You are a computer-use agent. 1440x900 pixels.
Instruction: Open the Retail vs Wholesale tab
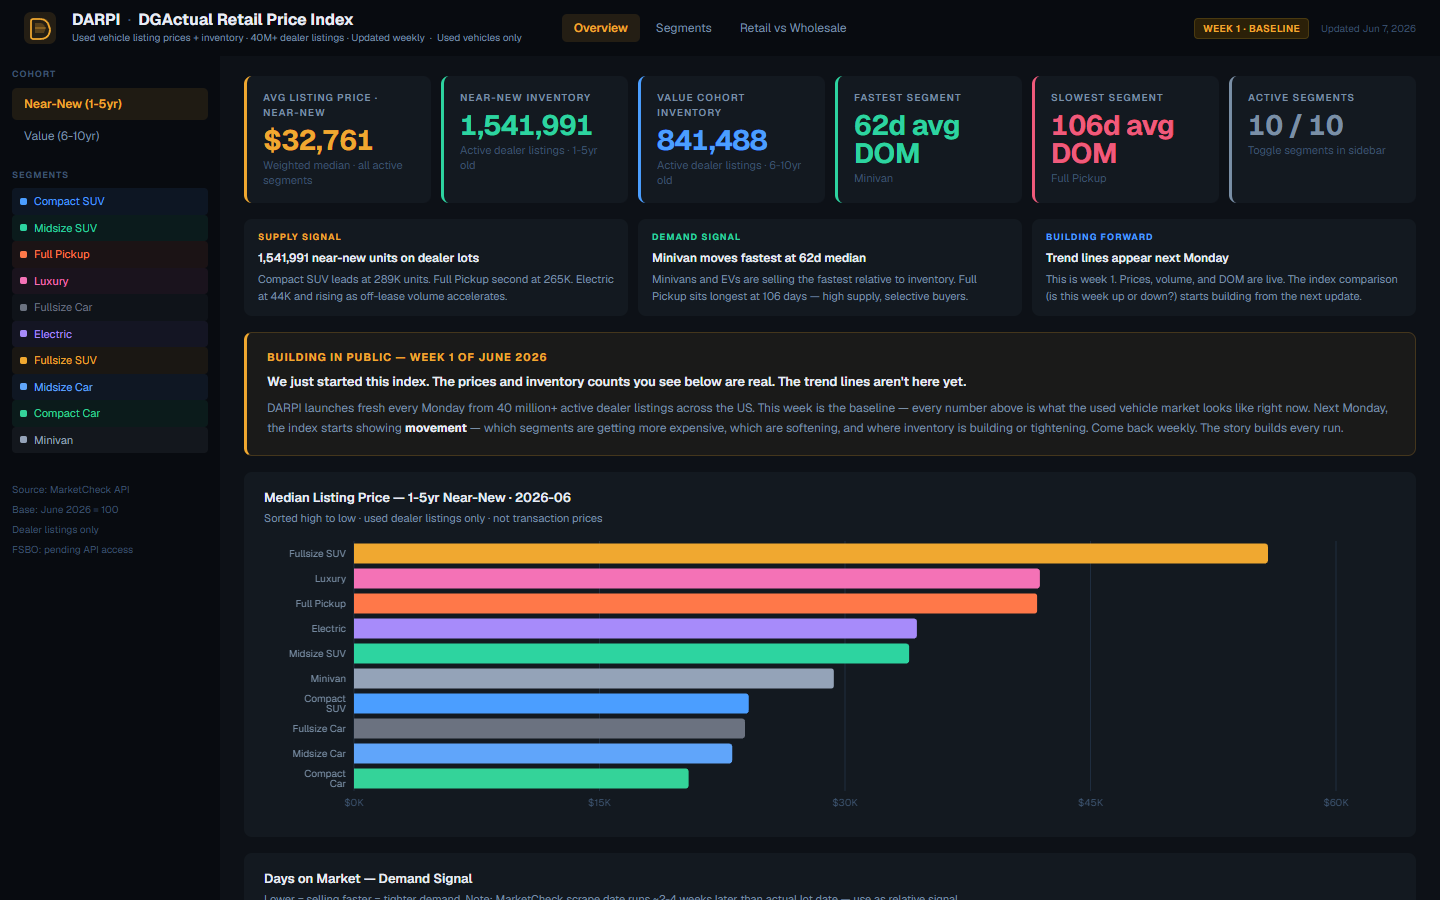793,28
